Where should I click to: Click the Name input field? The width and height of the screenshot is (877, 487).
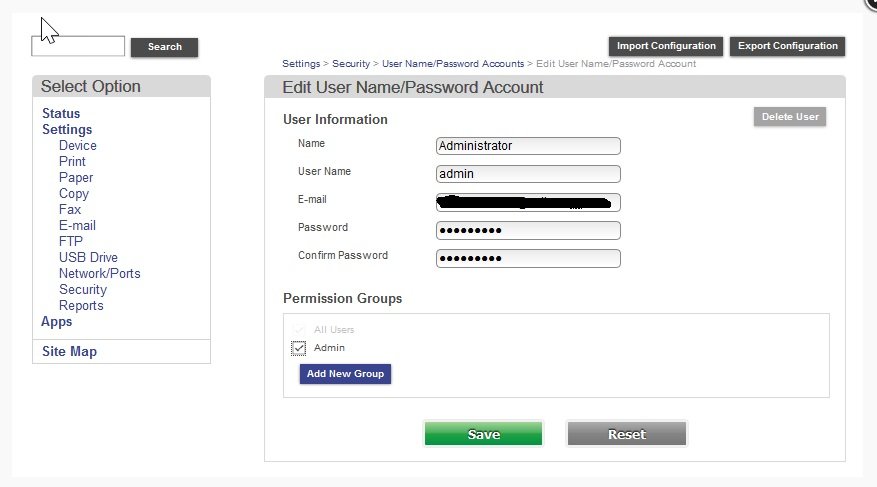[x=528, y=146]
